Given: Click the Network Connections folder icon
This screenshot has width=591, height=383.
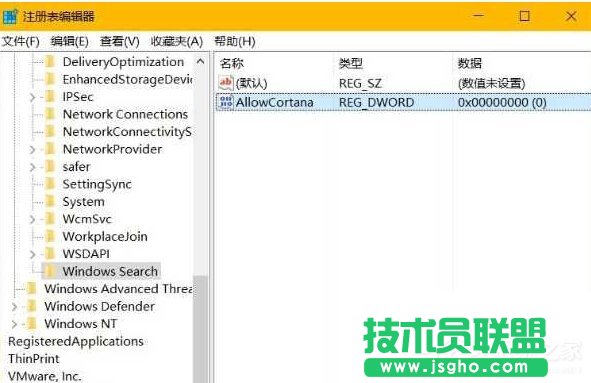Looking at the screenshot, I should 50,114.
